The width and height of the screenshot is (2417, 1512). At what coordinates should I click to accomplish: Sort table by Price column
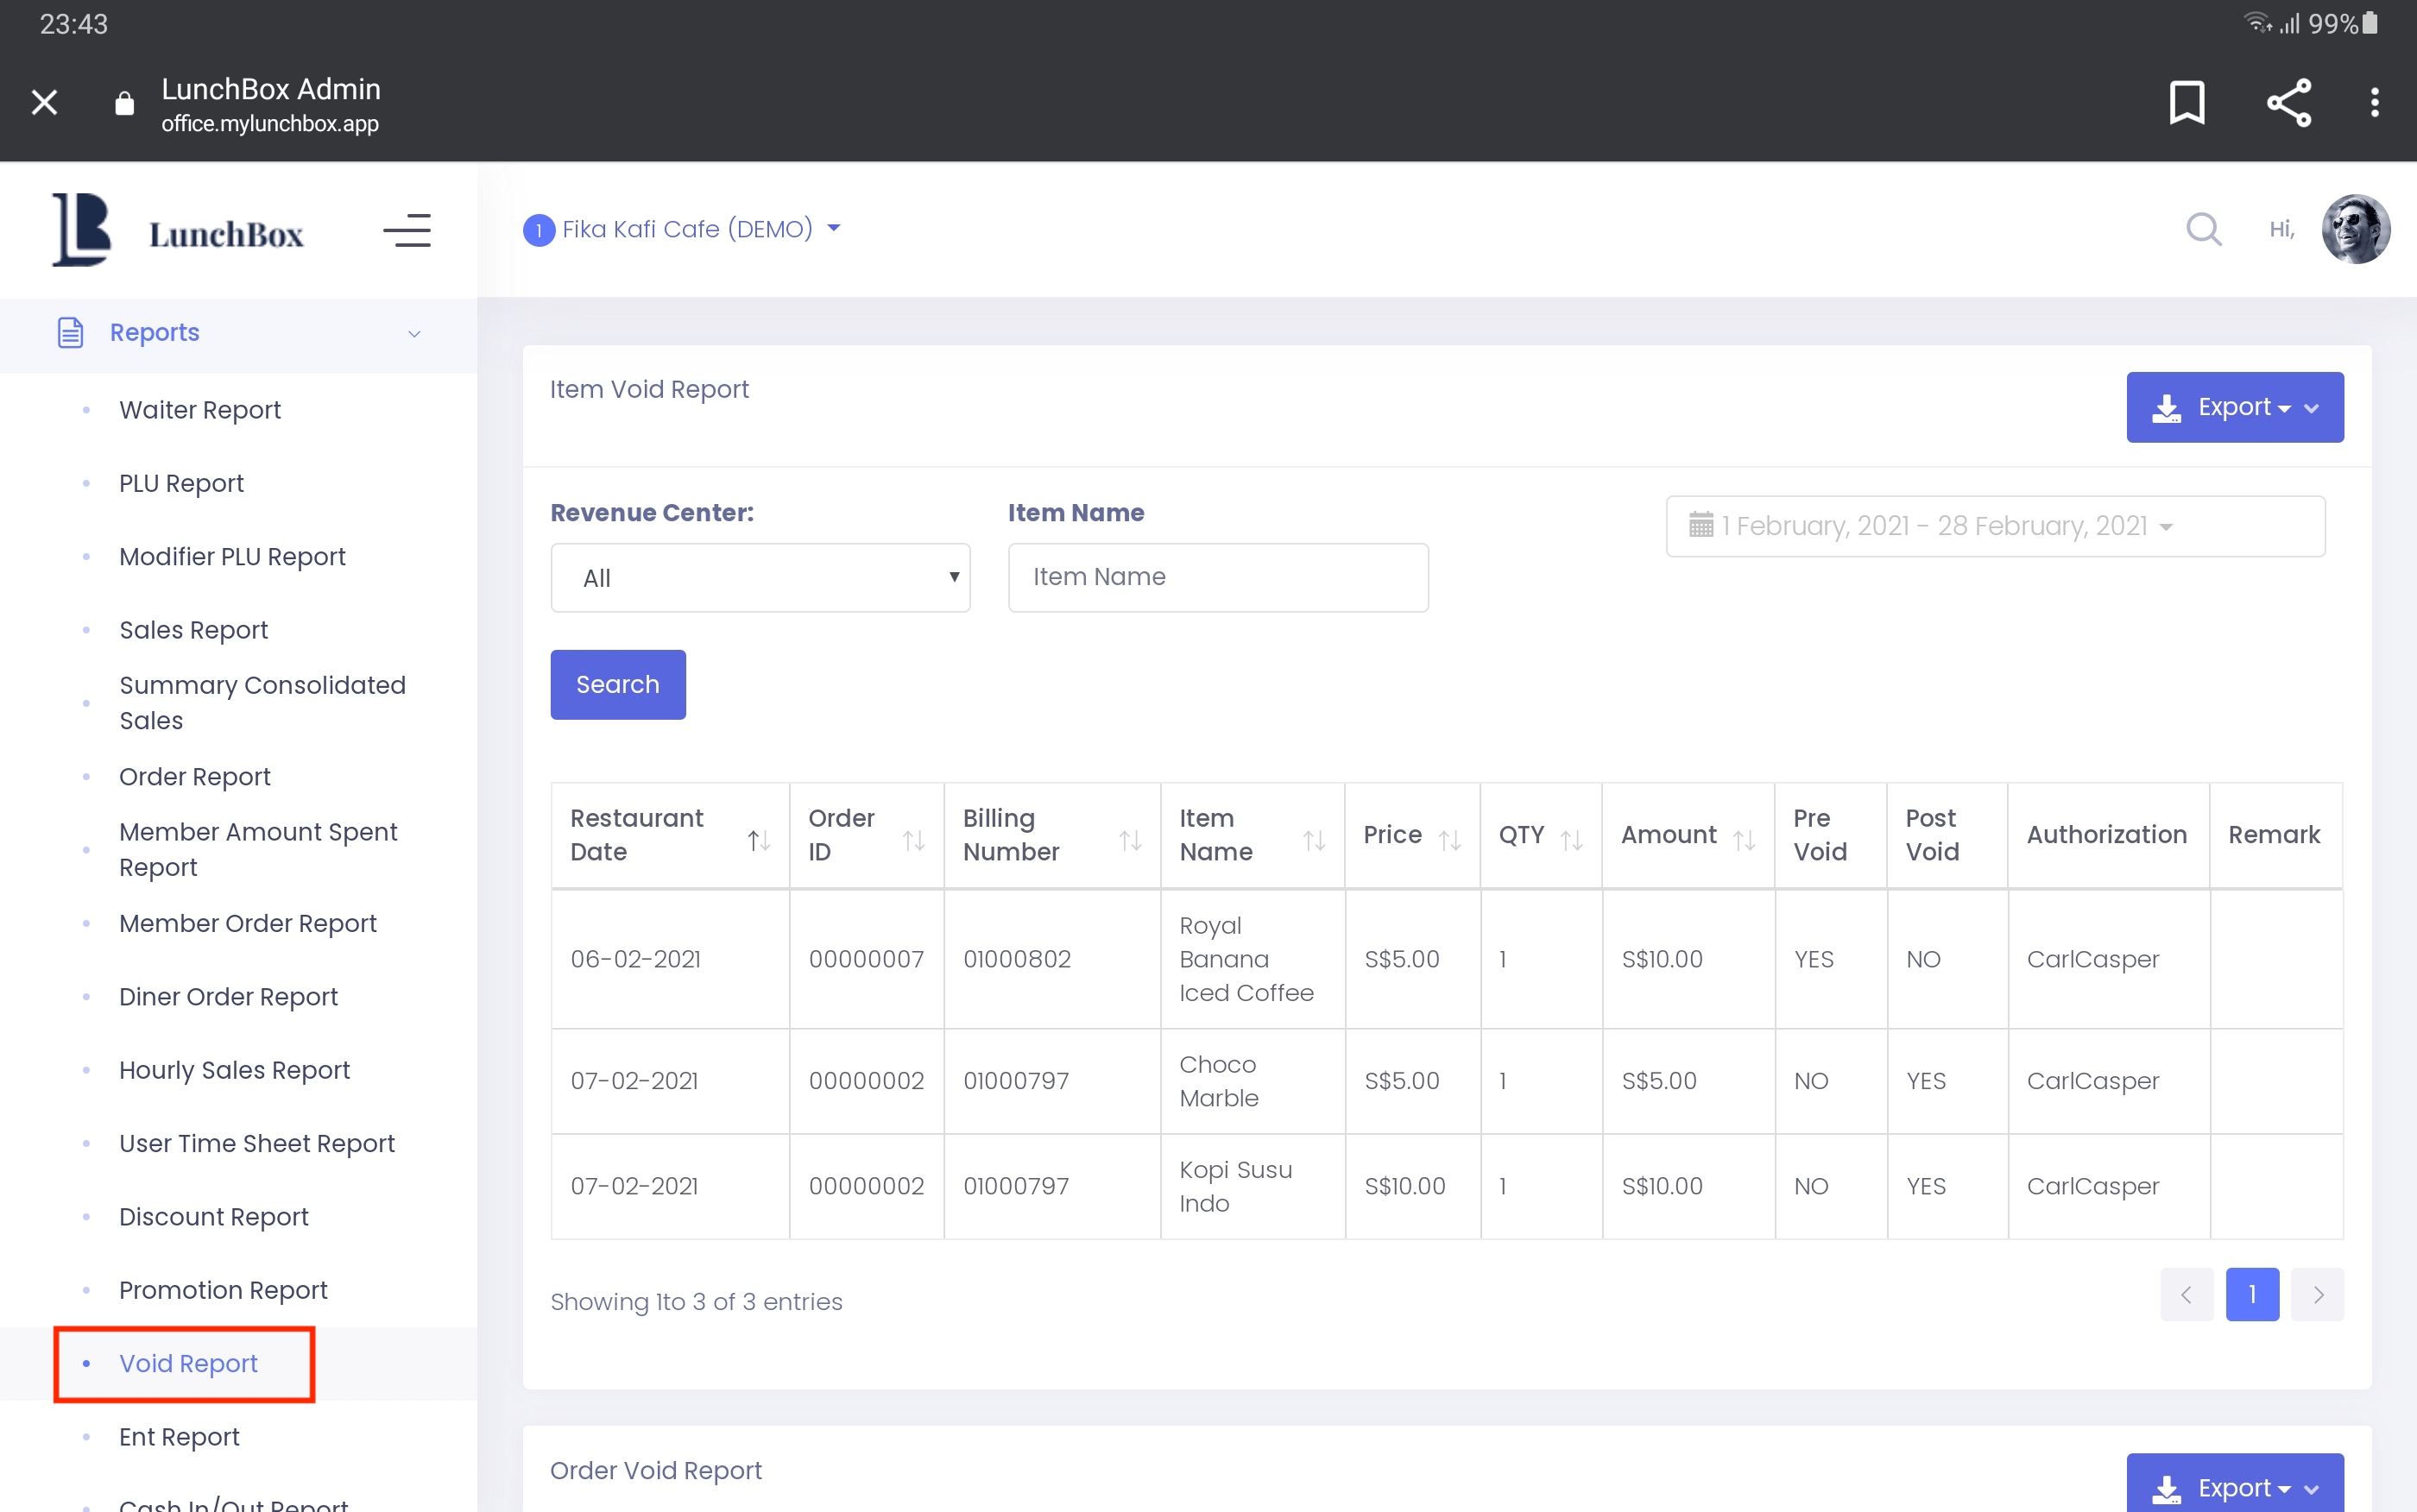1449,840
